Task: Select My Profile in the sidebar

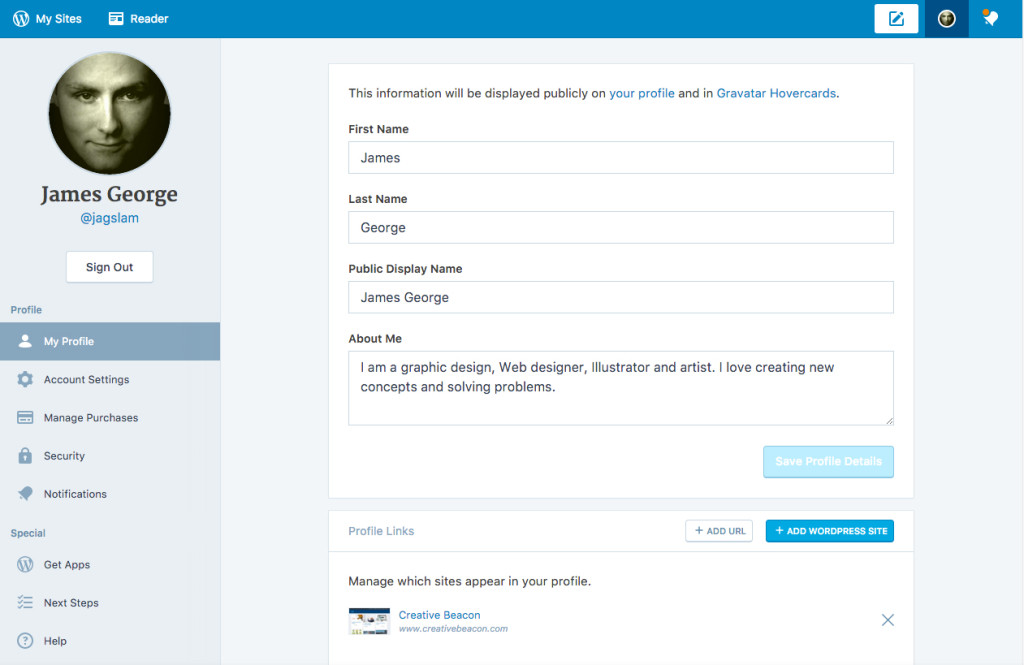Action: (110, 341)
